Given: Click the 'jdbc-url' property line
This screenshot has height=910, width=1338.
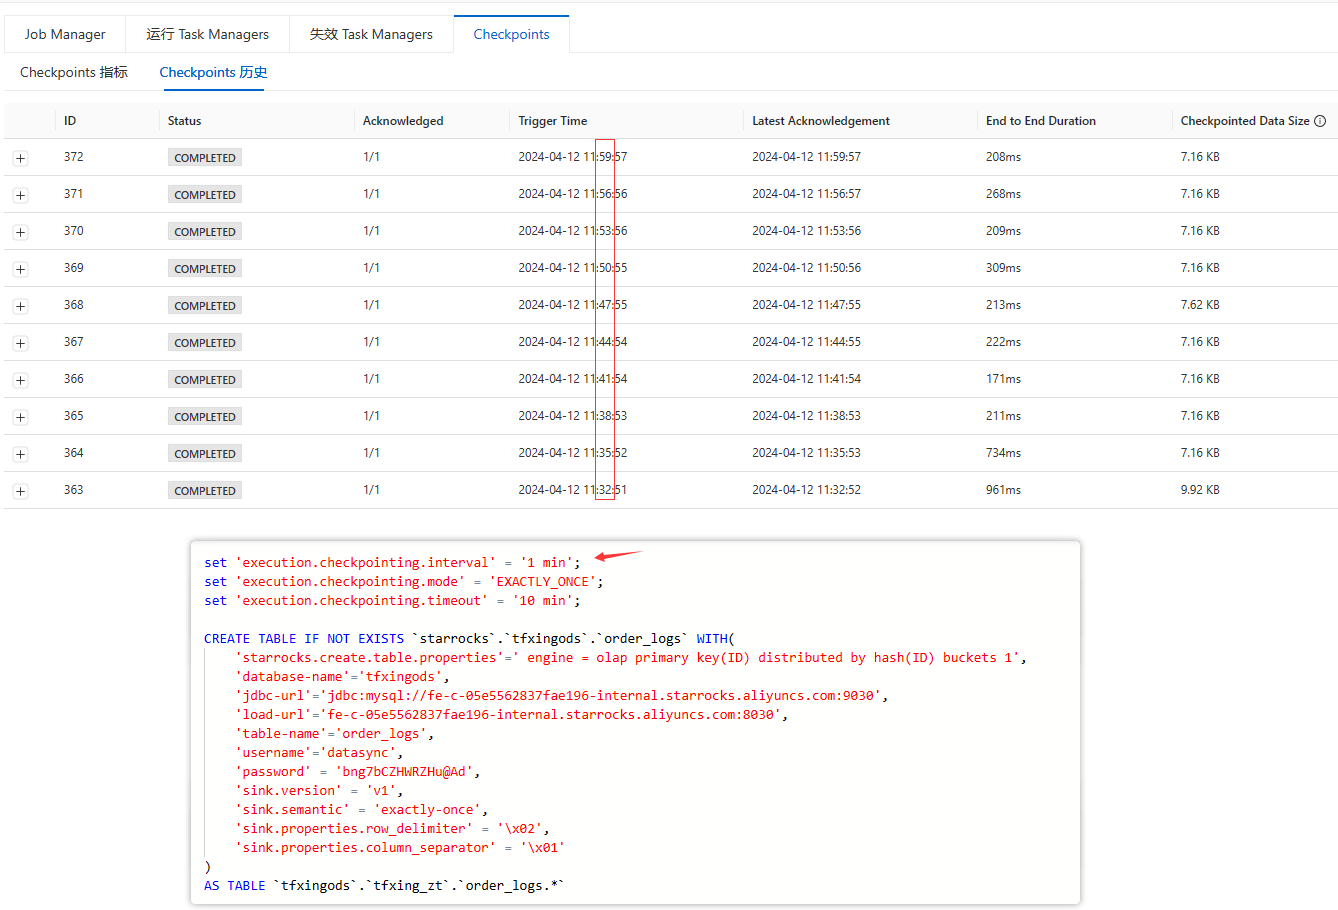Looking at the screenshot, I should [x=562, y=696].
